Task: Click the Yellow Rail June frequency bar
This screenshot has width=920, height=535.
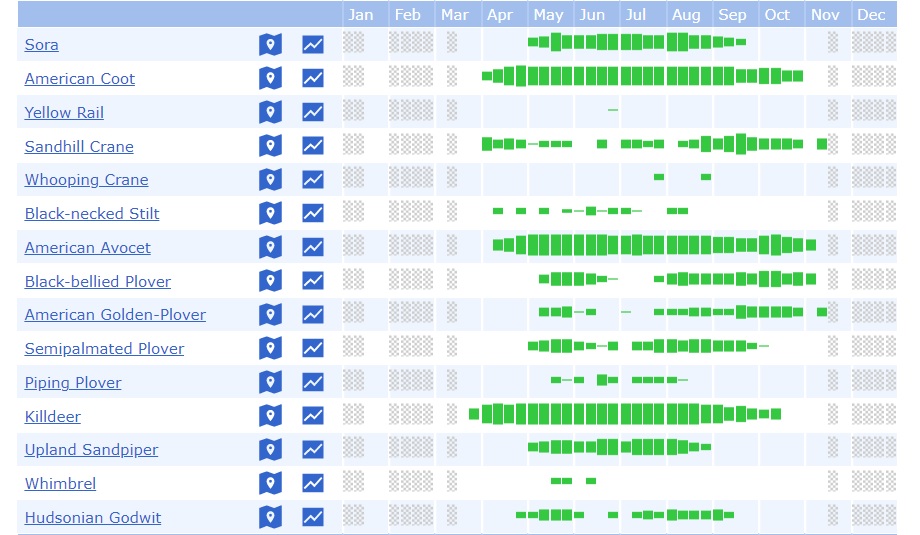Action: tap(613, 109)
